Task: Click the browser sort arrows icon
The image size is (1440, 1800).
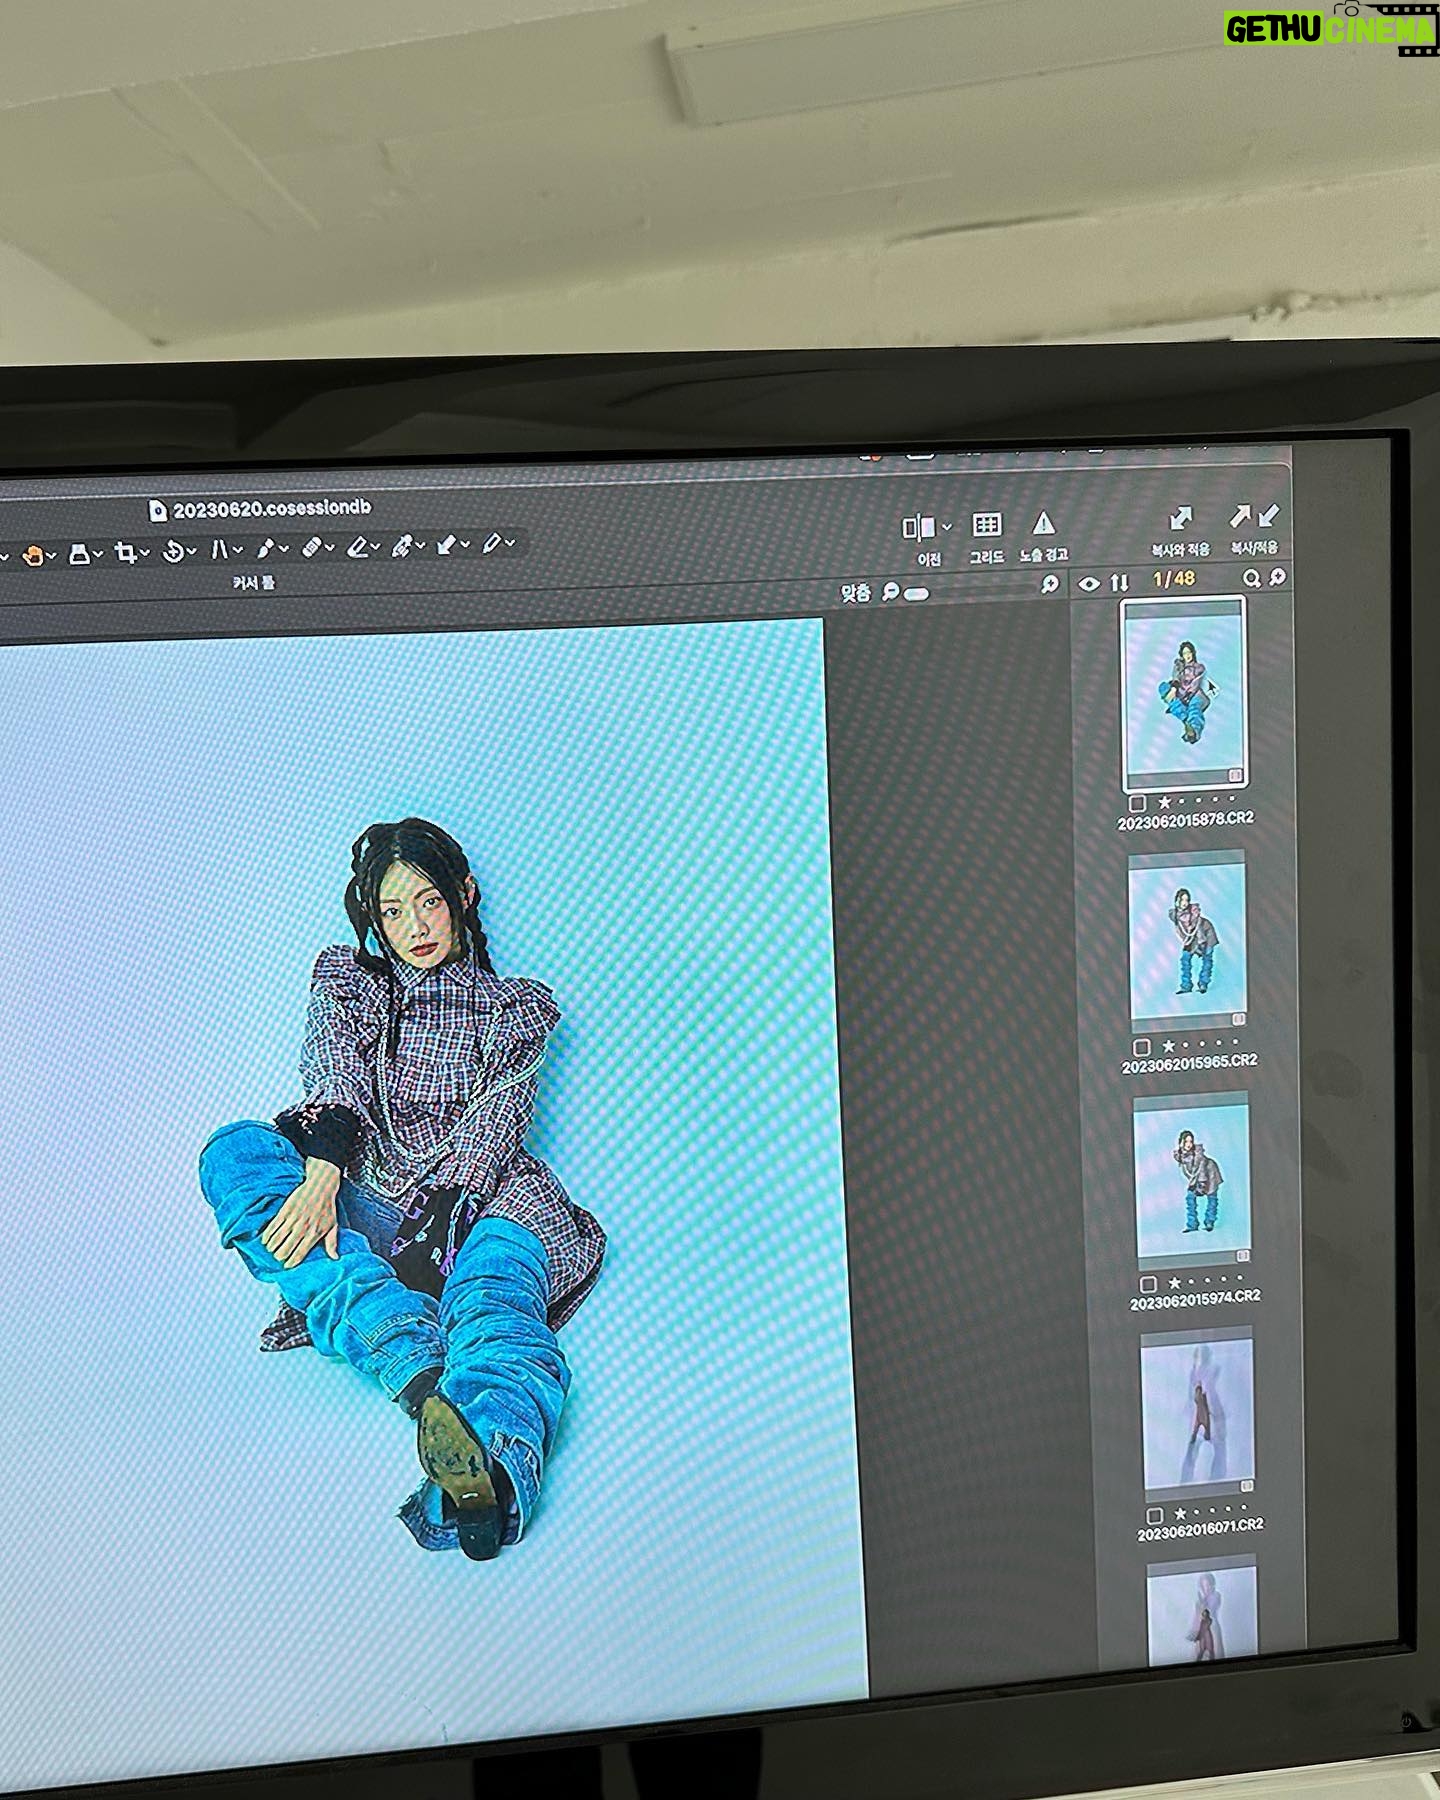Action: coord(1119,582)
